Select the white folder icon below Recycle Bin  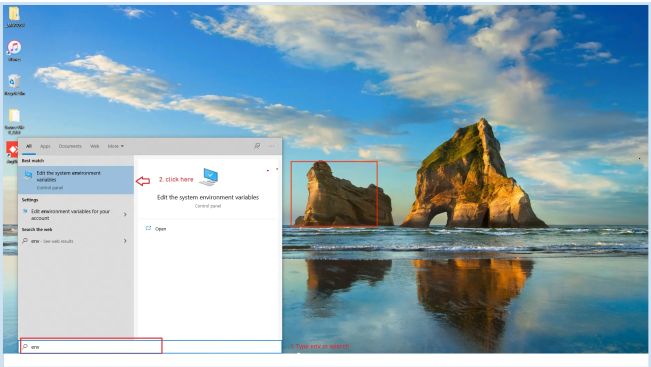pyautogui.click(x=14, y=116)
